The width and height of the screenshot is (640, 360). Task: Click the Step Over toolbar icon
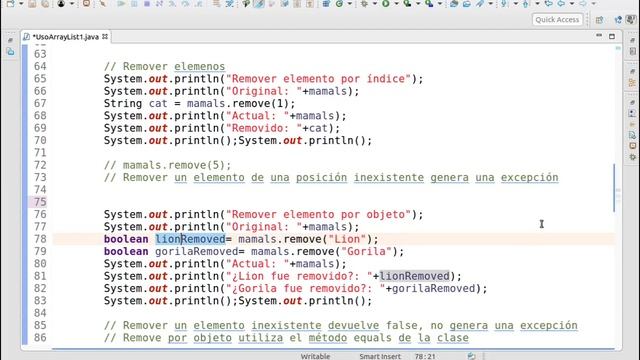point(185,4)
